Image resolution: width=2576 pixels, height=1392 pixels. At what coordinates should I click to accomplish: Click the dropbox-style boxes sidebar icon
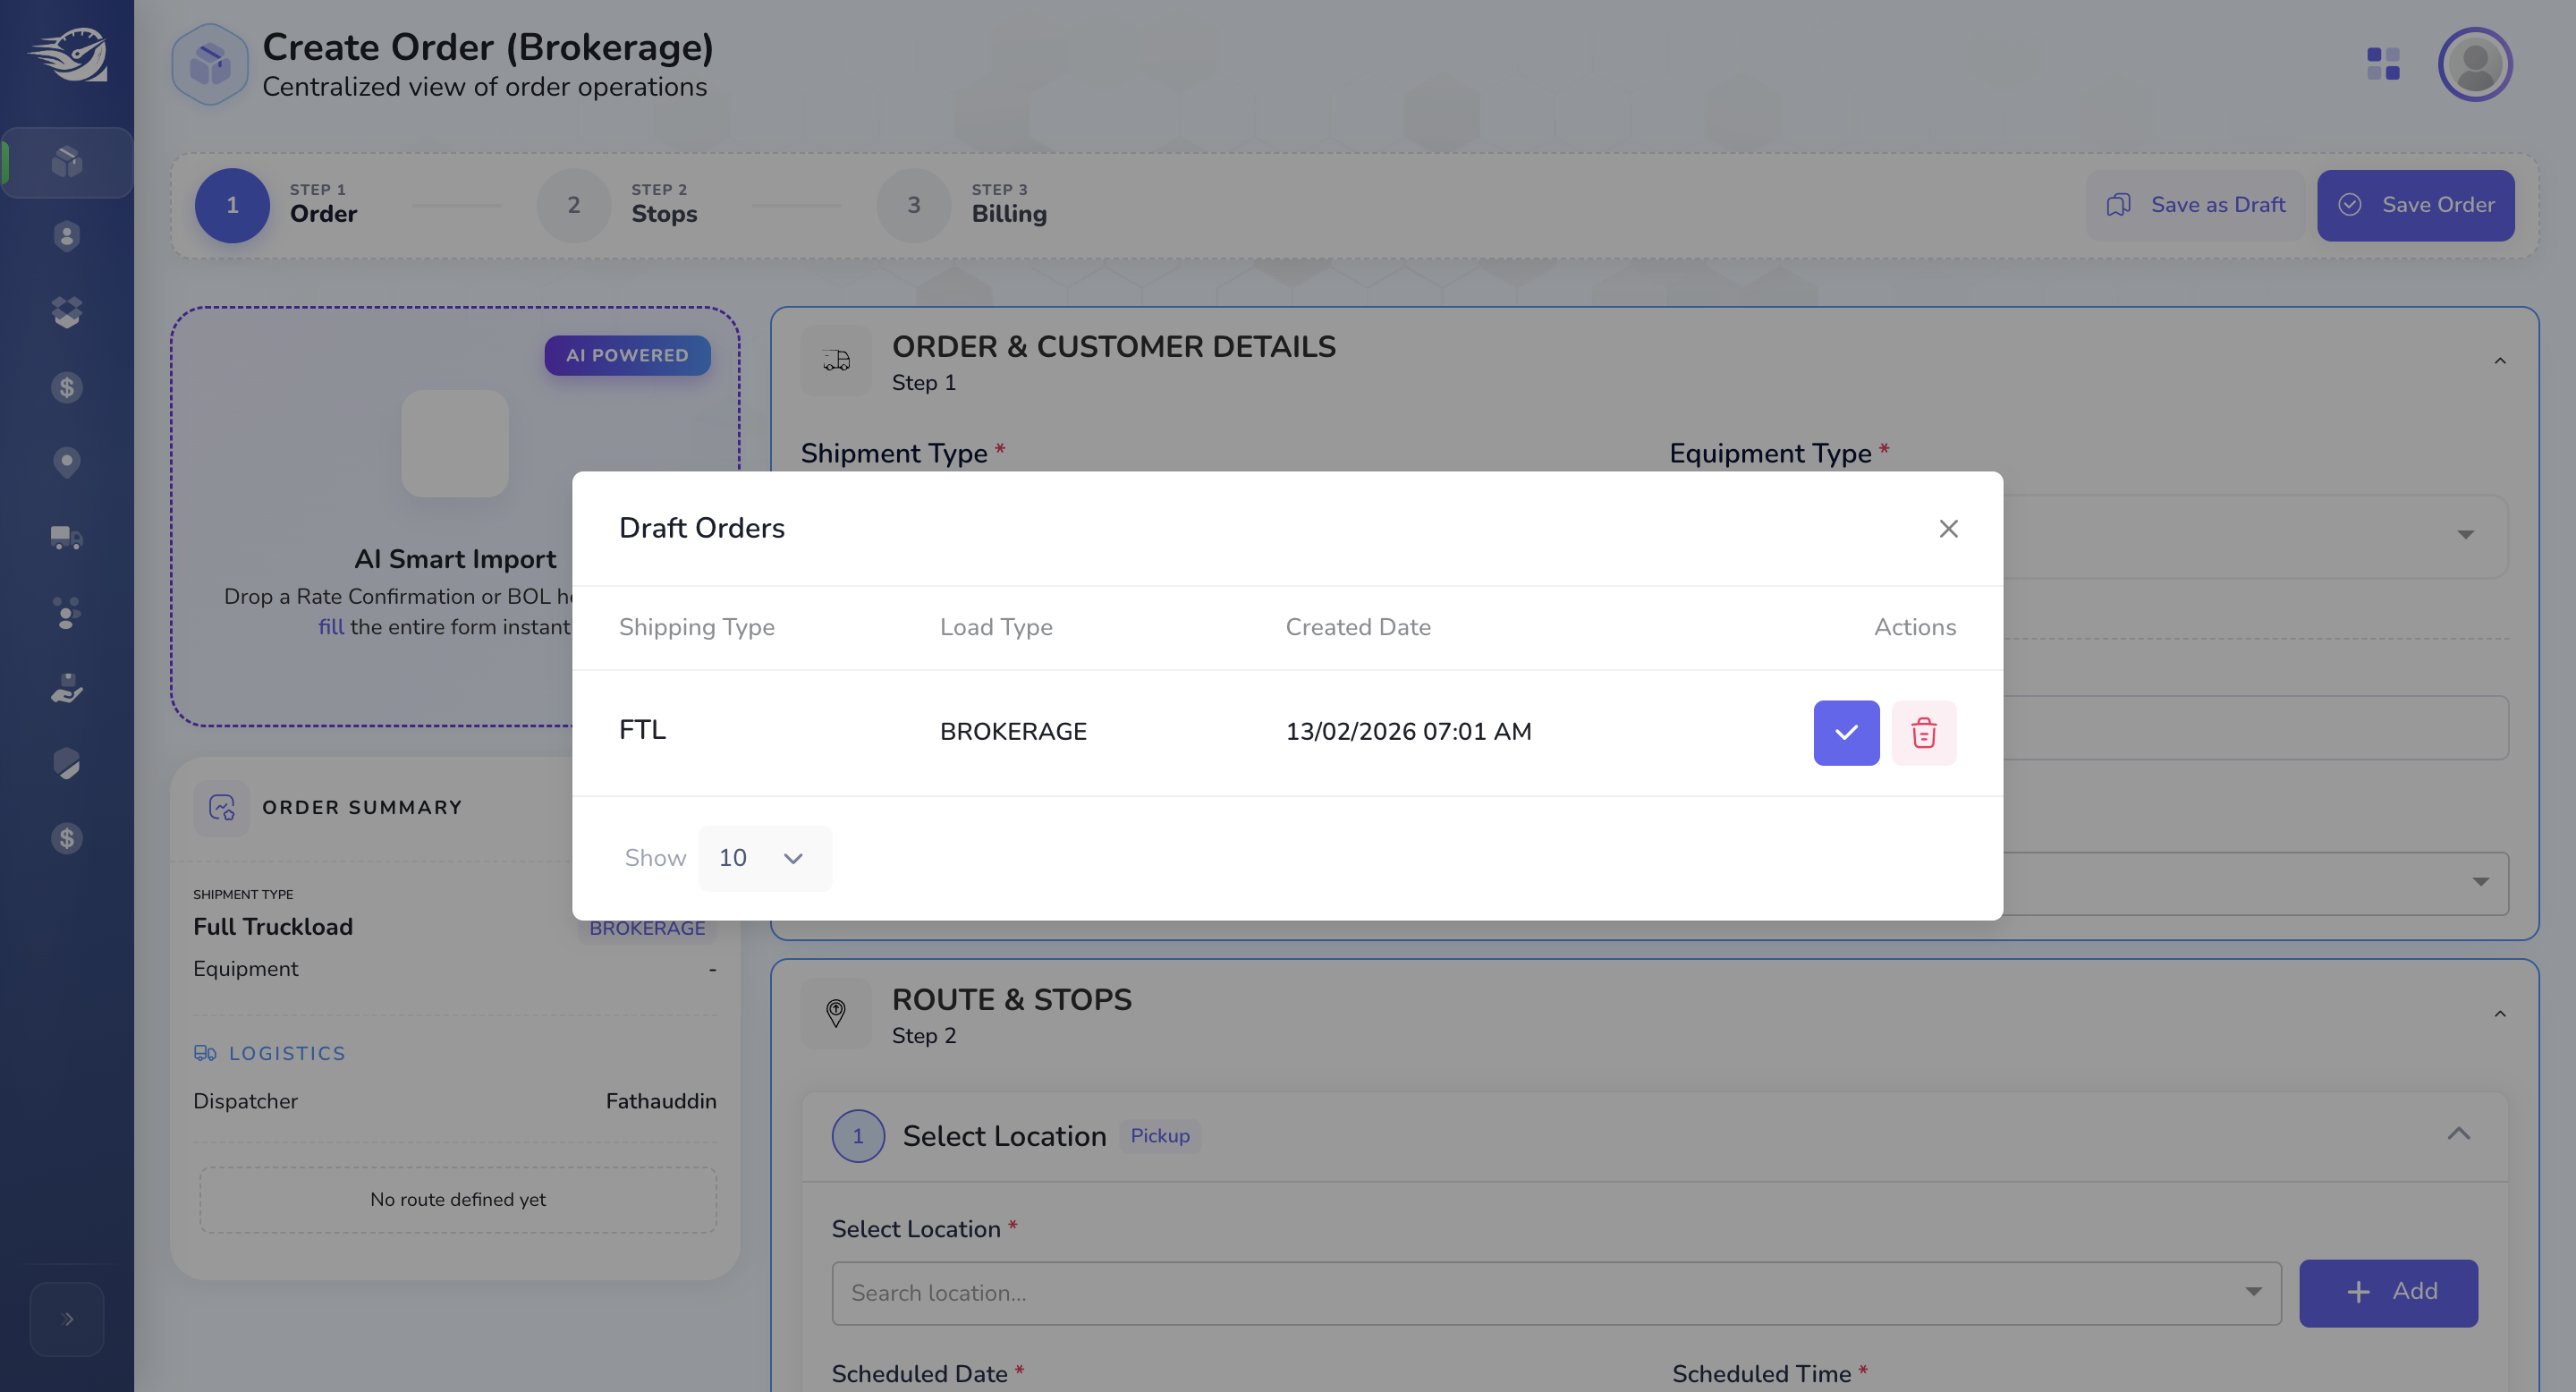66,312
